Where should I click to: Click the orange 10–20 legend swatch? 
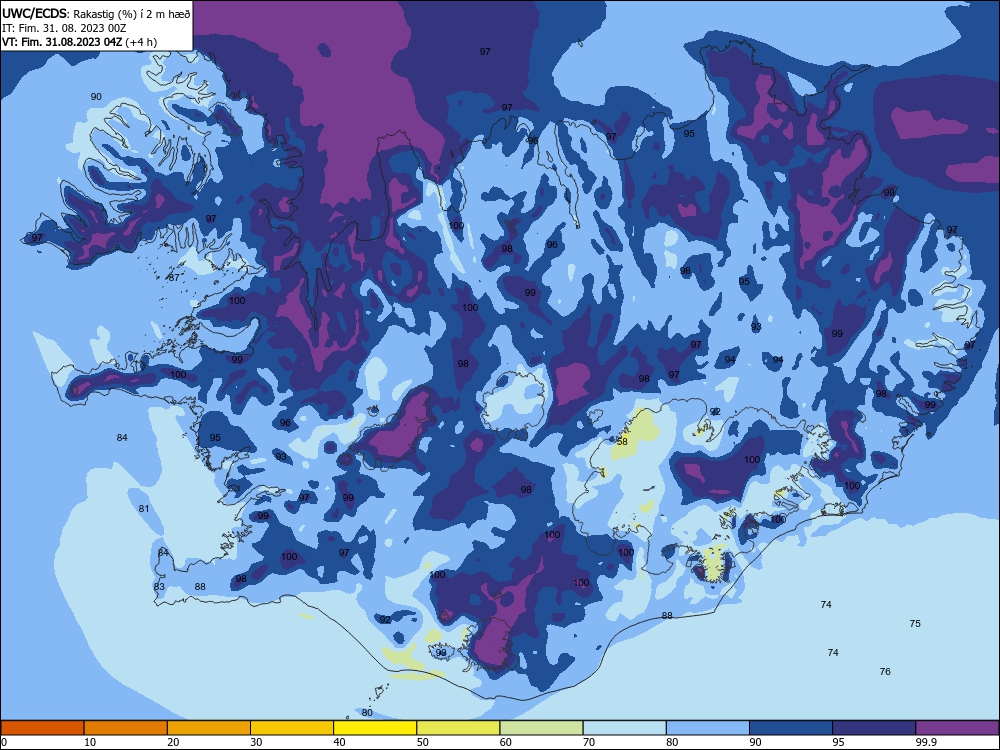[x=126, y=728]
